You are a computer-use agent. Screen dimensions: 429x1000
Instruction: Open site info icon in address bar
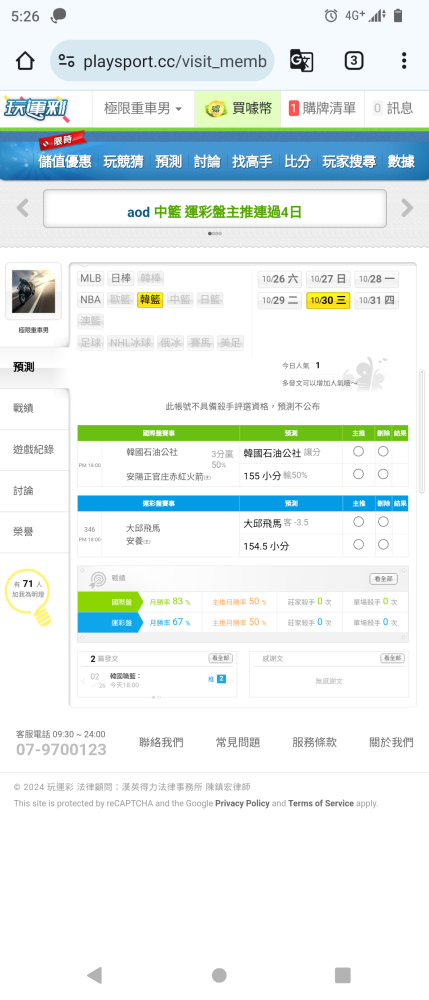[66, 61]
